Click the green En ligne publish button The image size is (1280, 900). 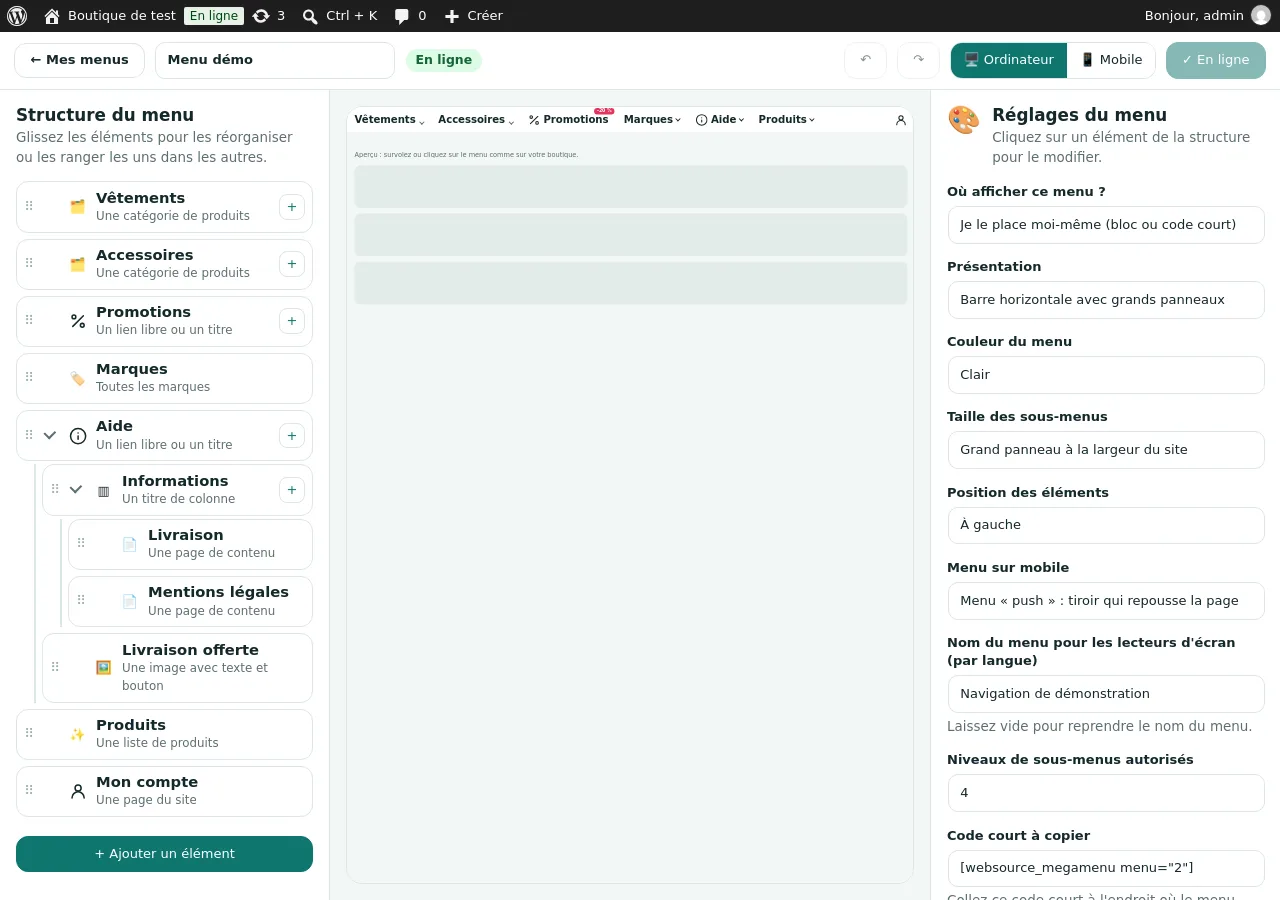1216,60
